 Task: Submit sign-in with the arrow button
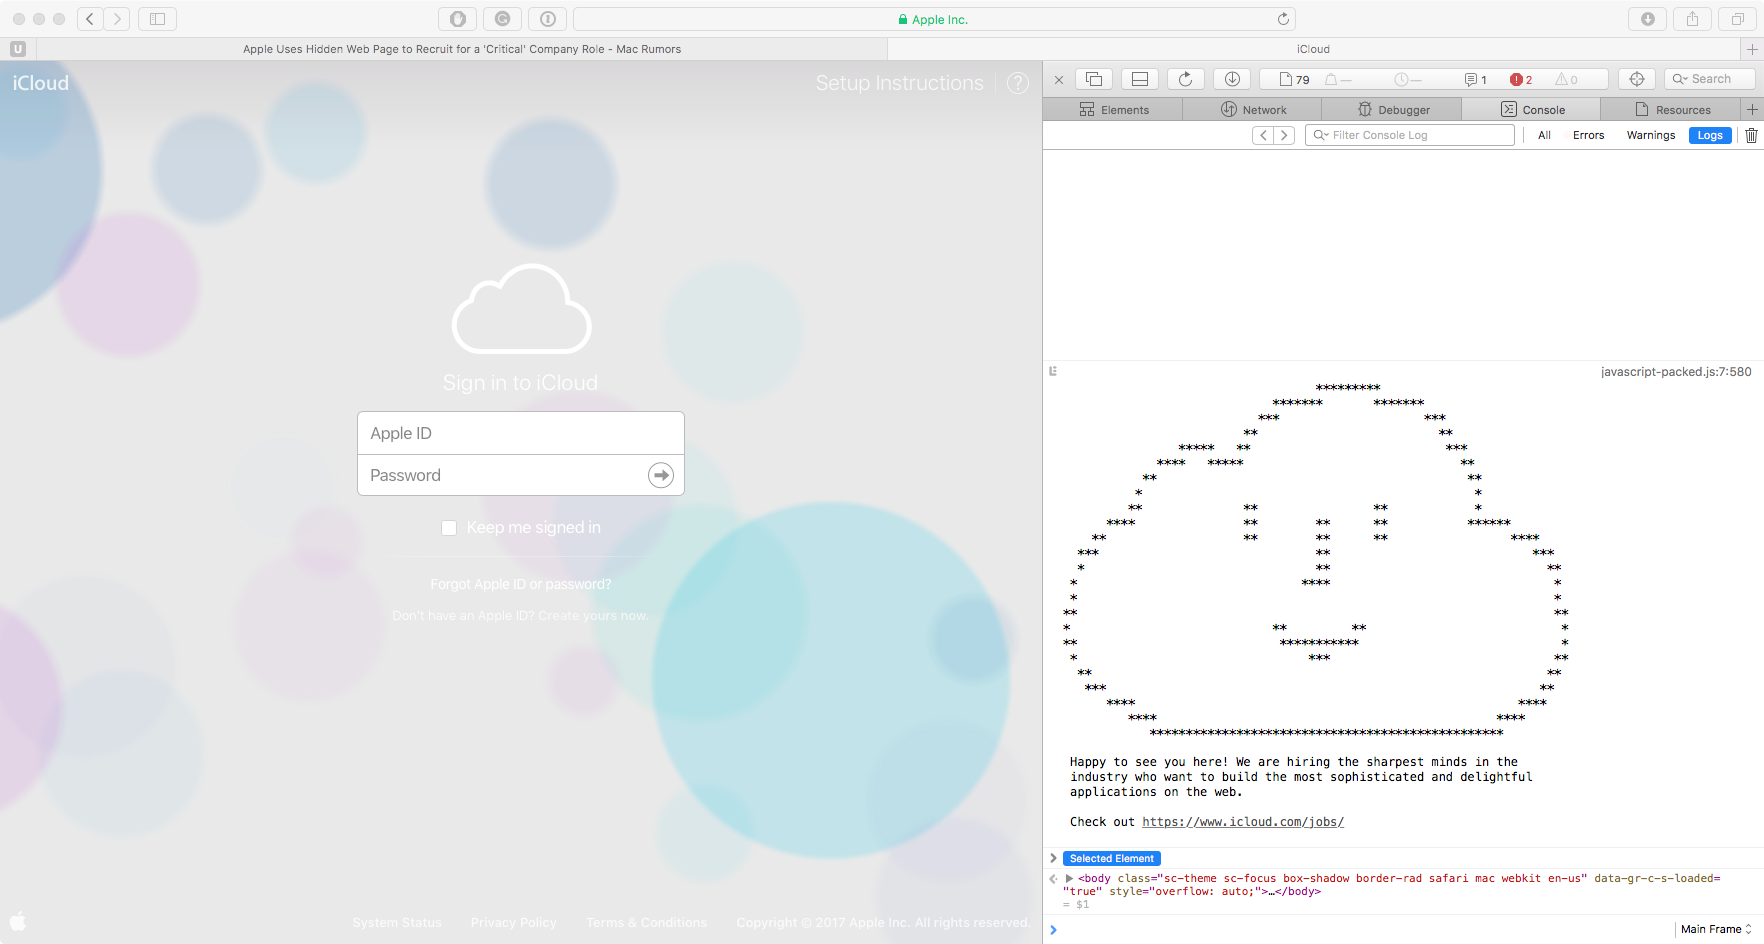(x=661, y=475)
